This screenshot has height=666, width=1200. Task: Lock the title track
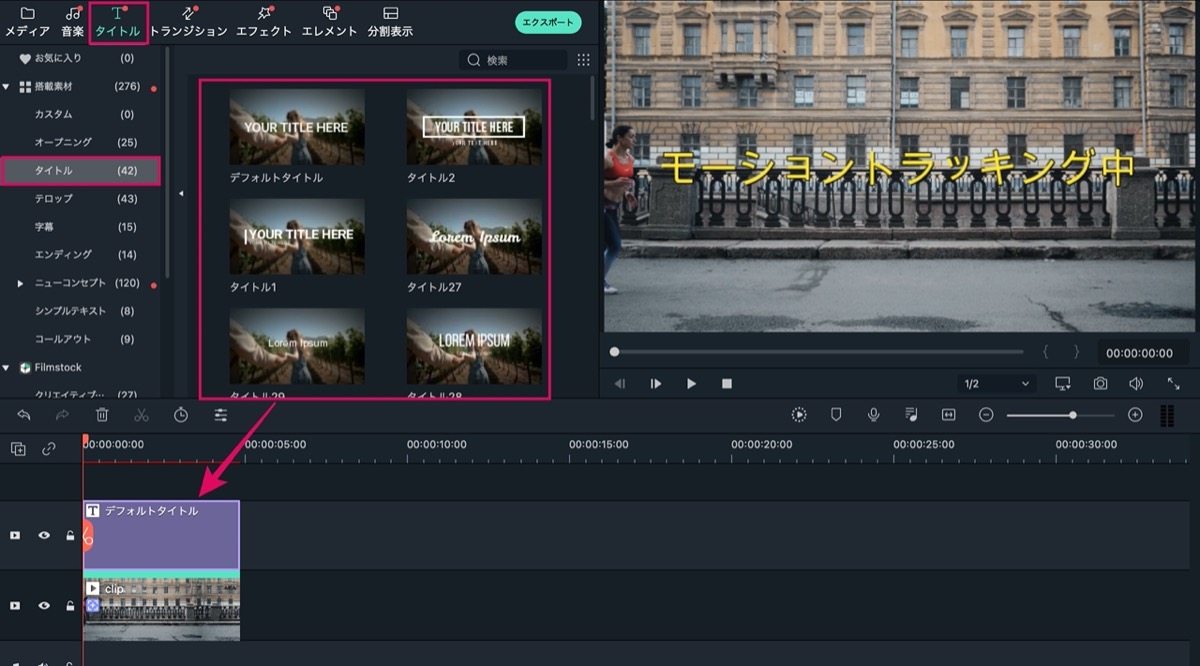70,536
